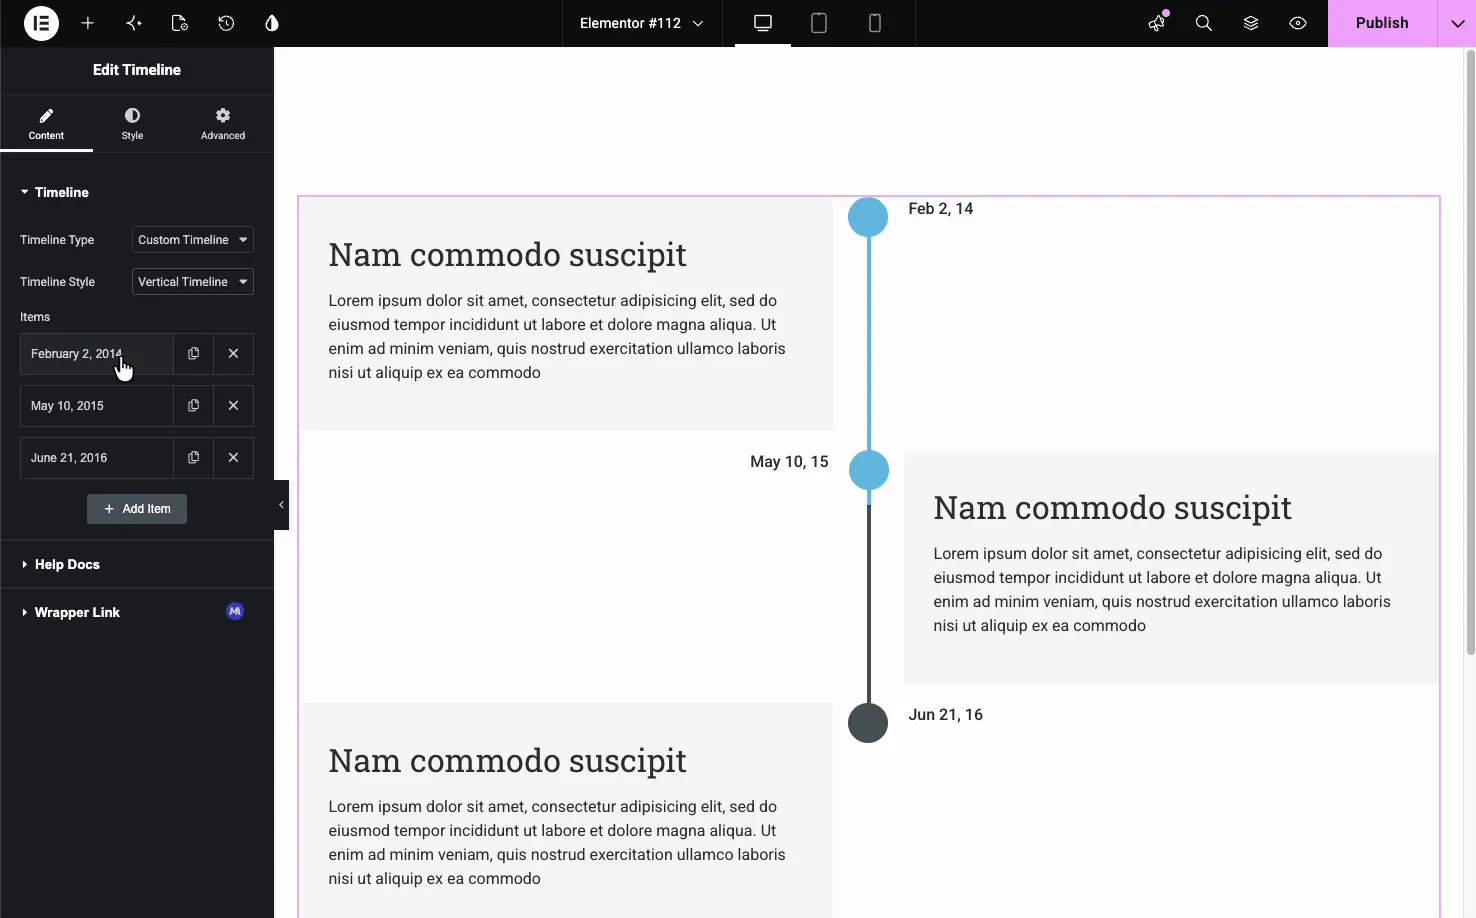The image size is (1476, 918).
Task: Remove the May 10, 2015 item
Action: pyautogui.click(x=233, y=406)
